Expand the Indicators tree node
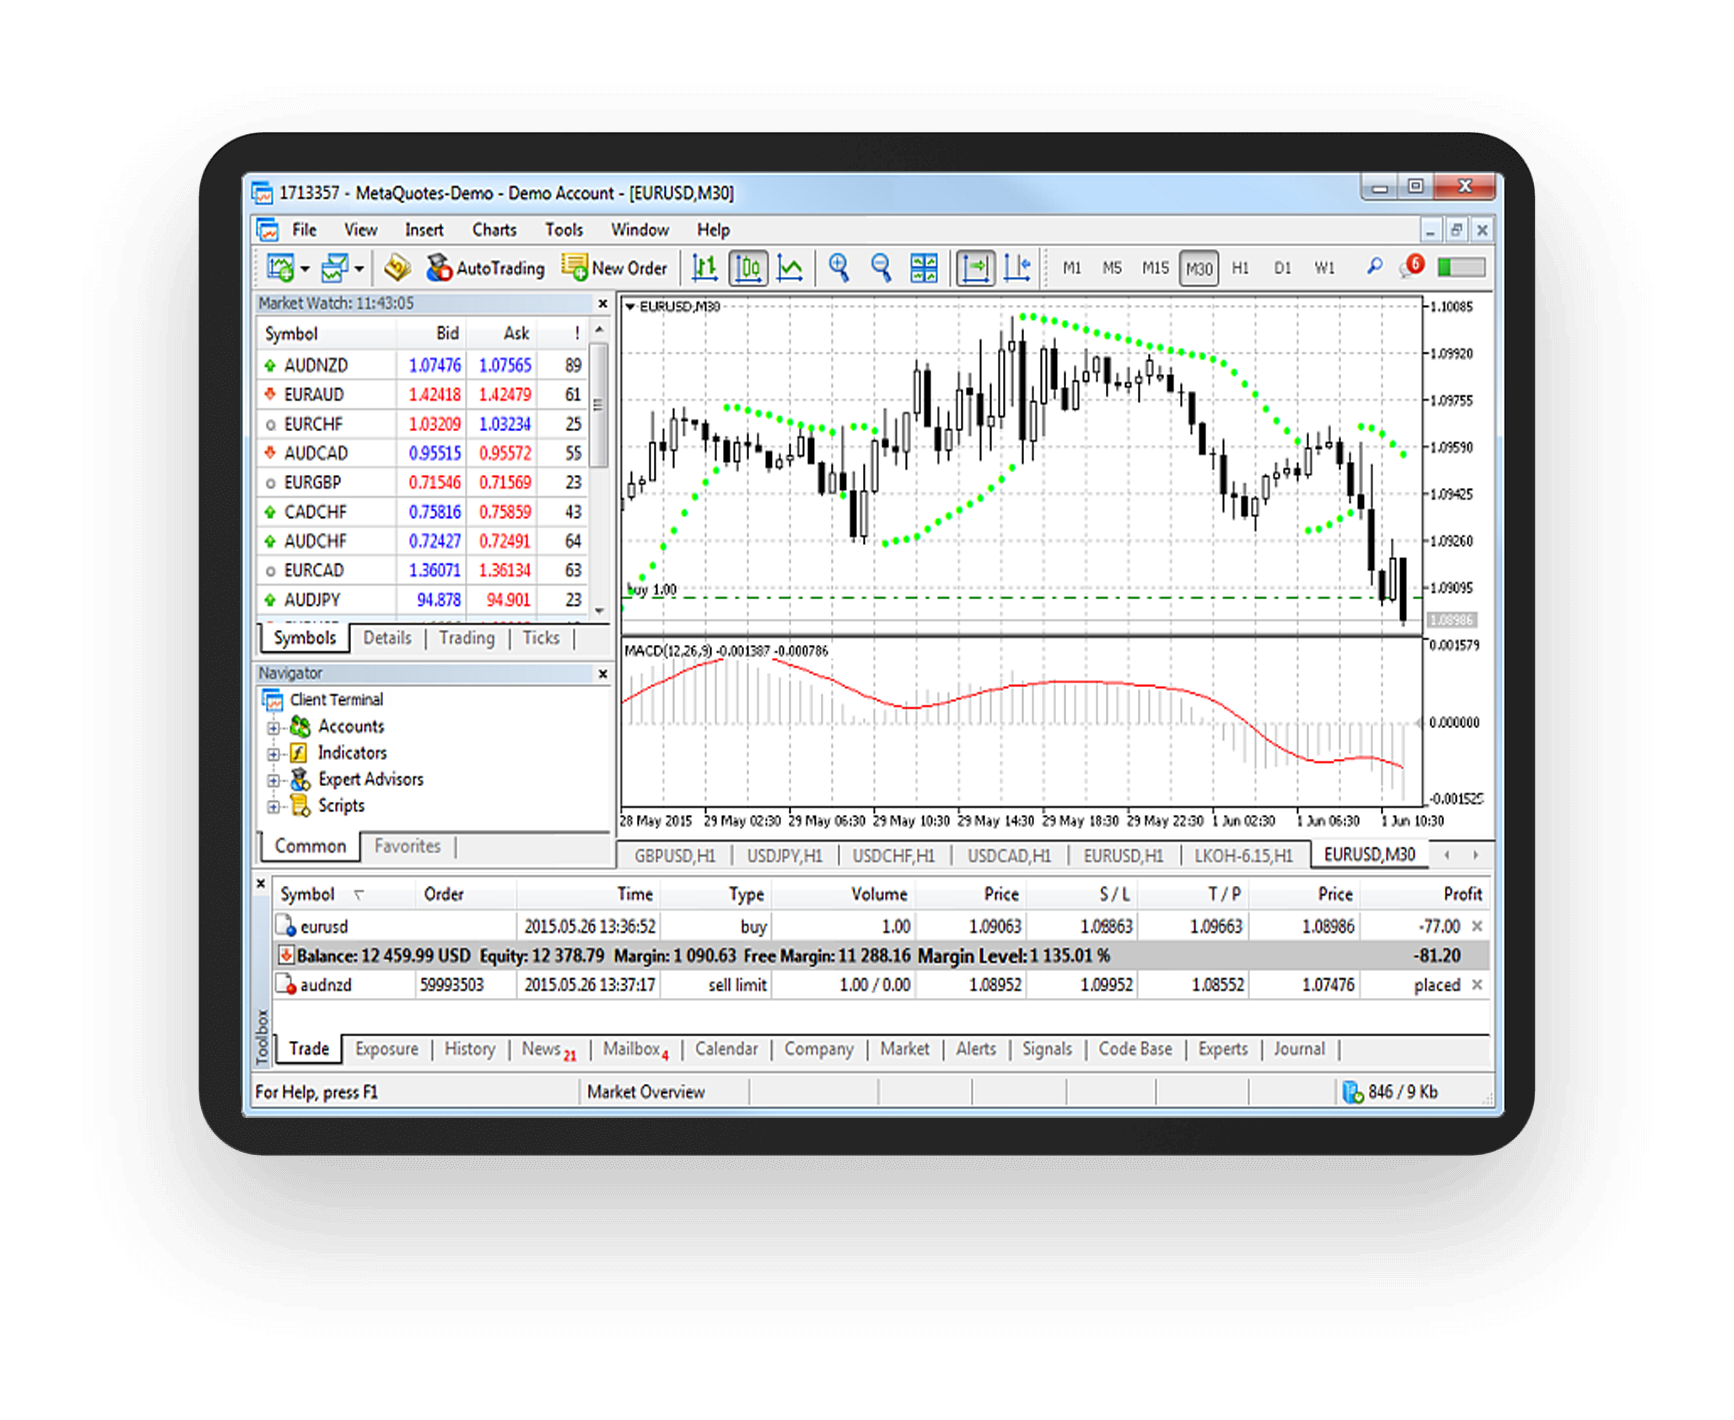 [273, 754]
